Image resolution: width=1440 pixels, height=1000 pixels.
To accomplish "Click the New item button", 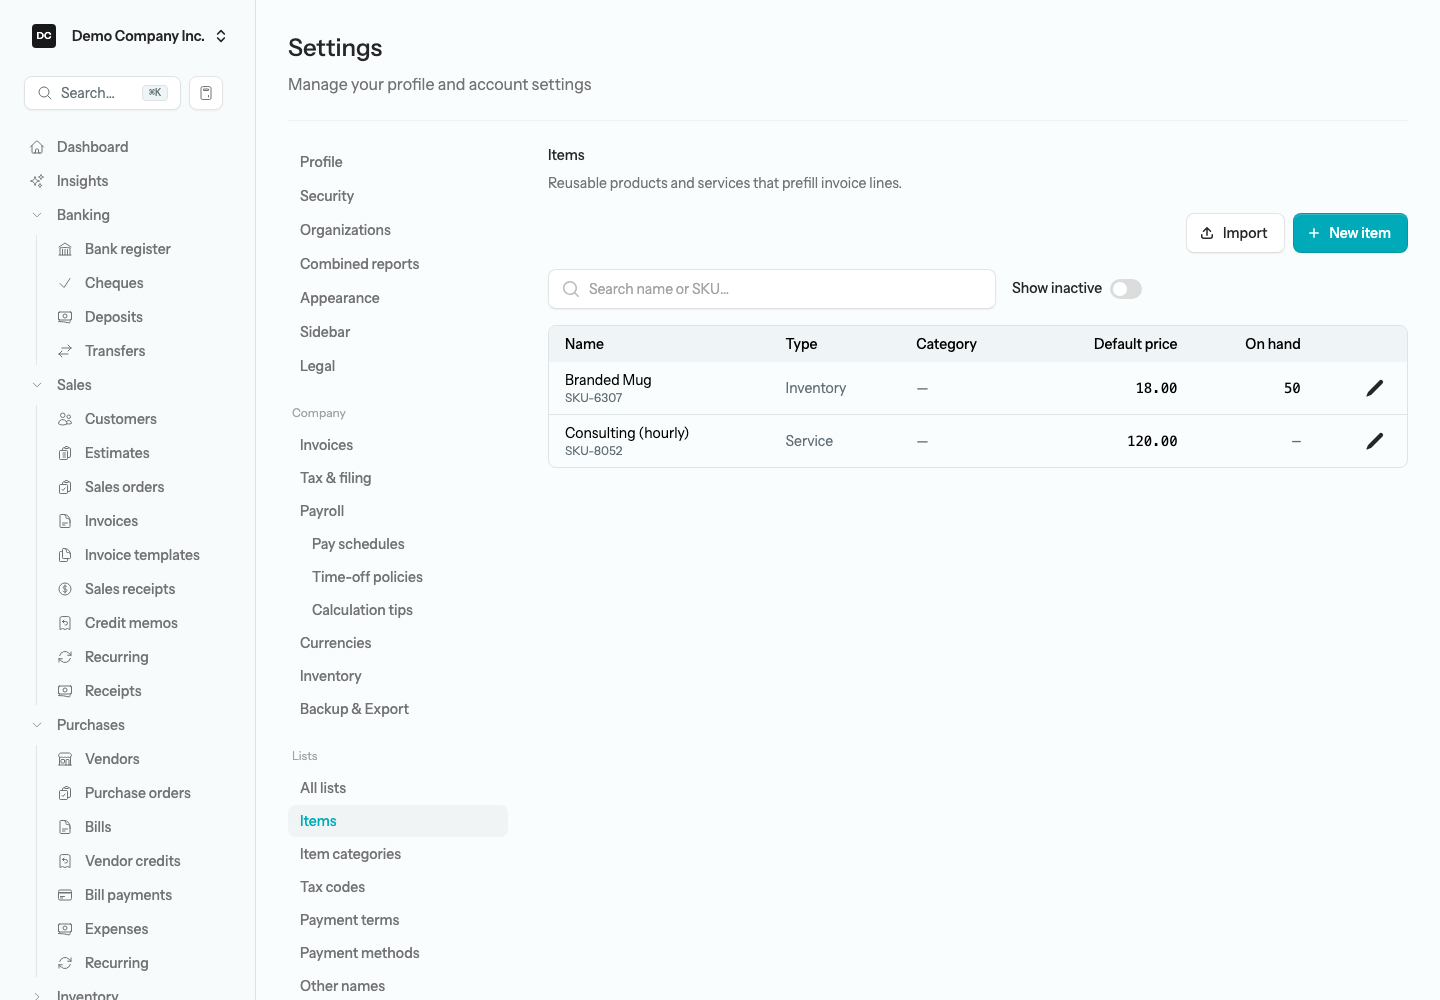I will point(1350,233).
